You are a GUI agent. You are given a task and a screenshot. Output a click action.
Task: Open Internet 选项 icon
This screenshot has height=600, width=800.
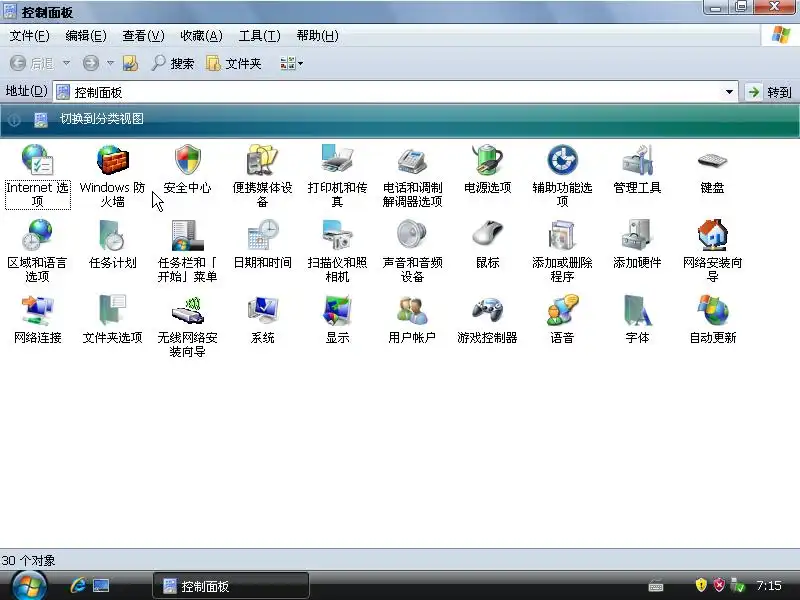tap(38, 159)
